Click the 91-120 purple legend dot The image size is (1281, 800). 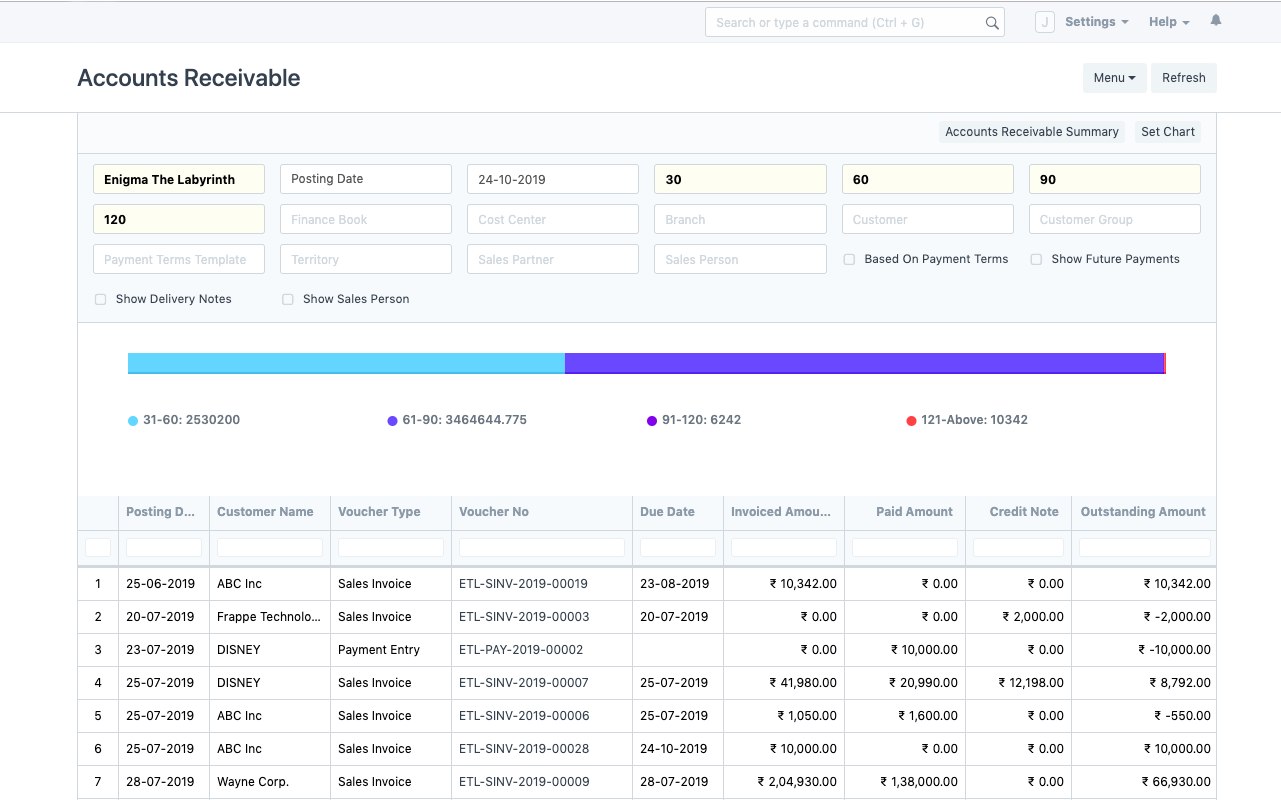click(652, 421)
